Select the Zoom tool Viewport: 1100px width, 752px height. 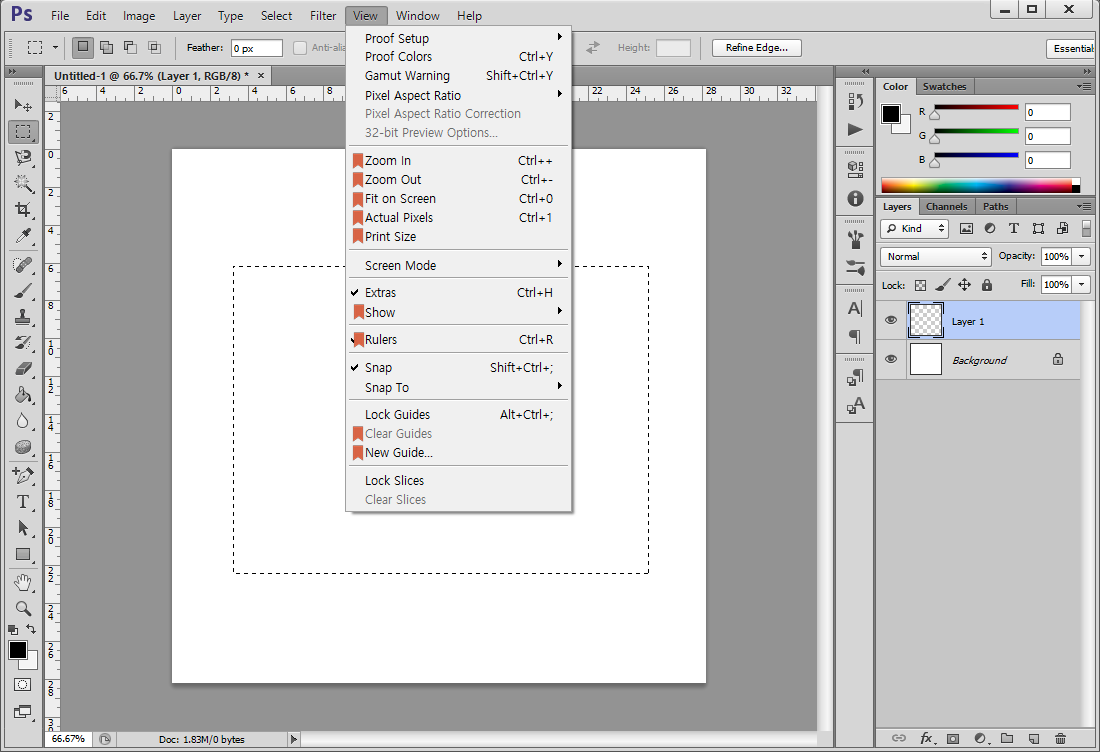tap(23, 608)
